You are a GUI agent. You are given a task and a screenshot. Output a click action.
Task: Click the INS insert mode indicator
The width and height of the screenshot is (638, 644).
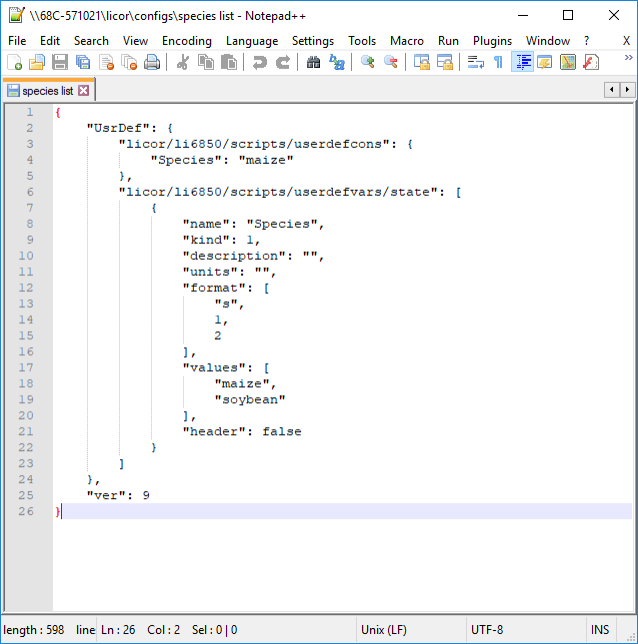[x=599, y=630]
